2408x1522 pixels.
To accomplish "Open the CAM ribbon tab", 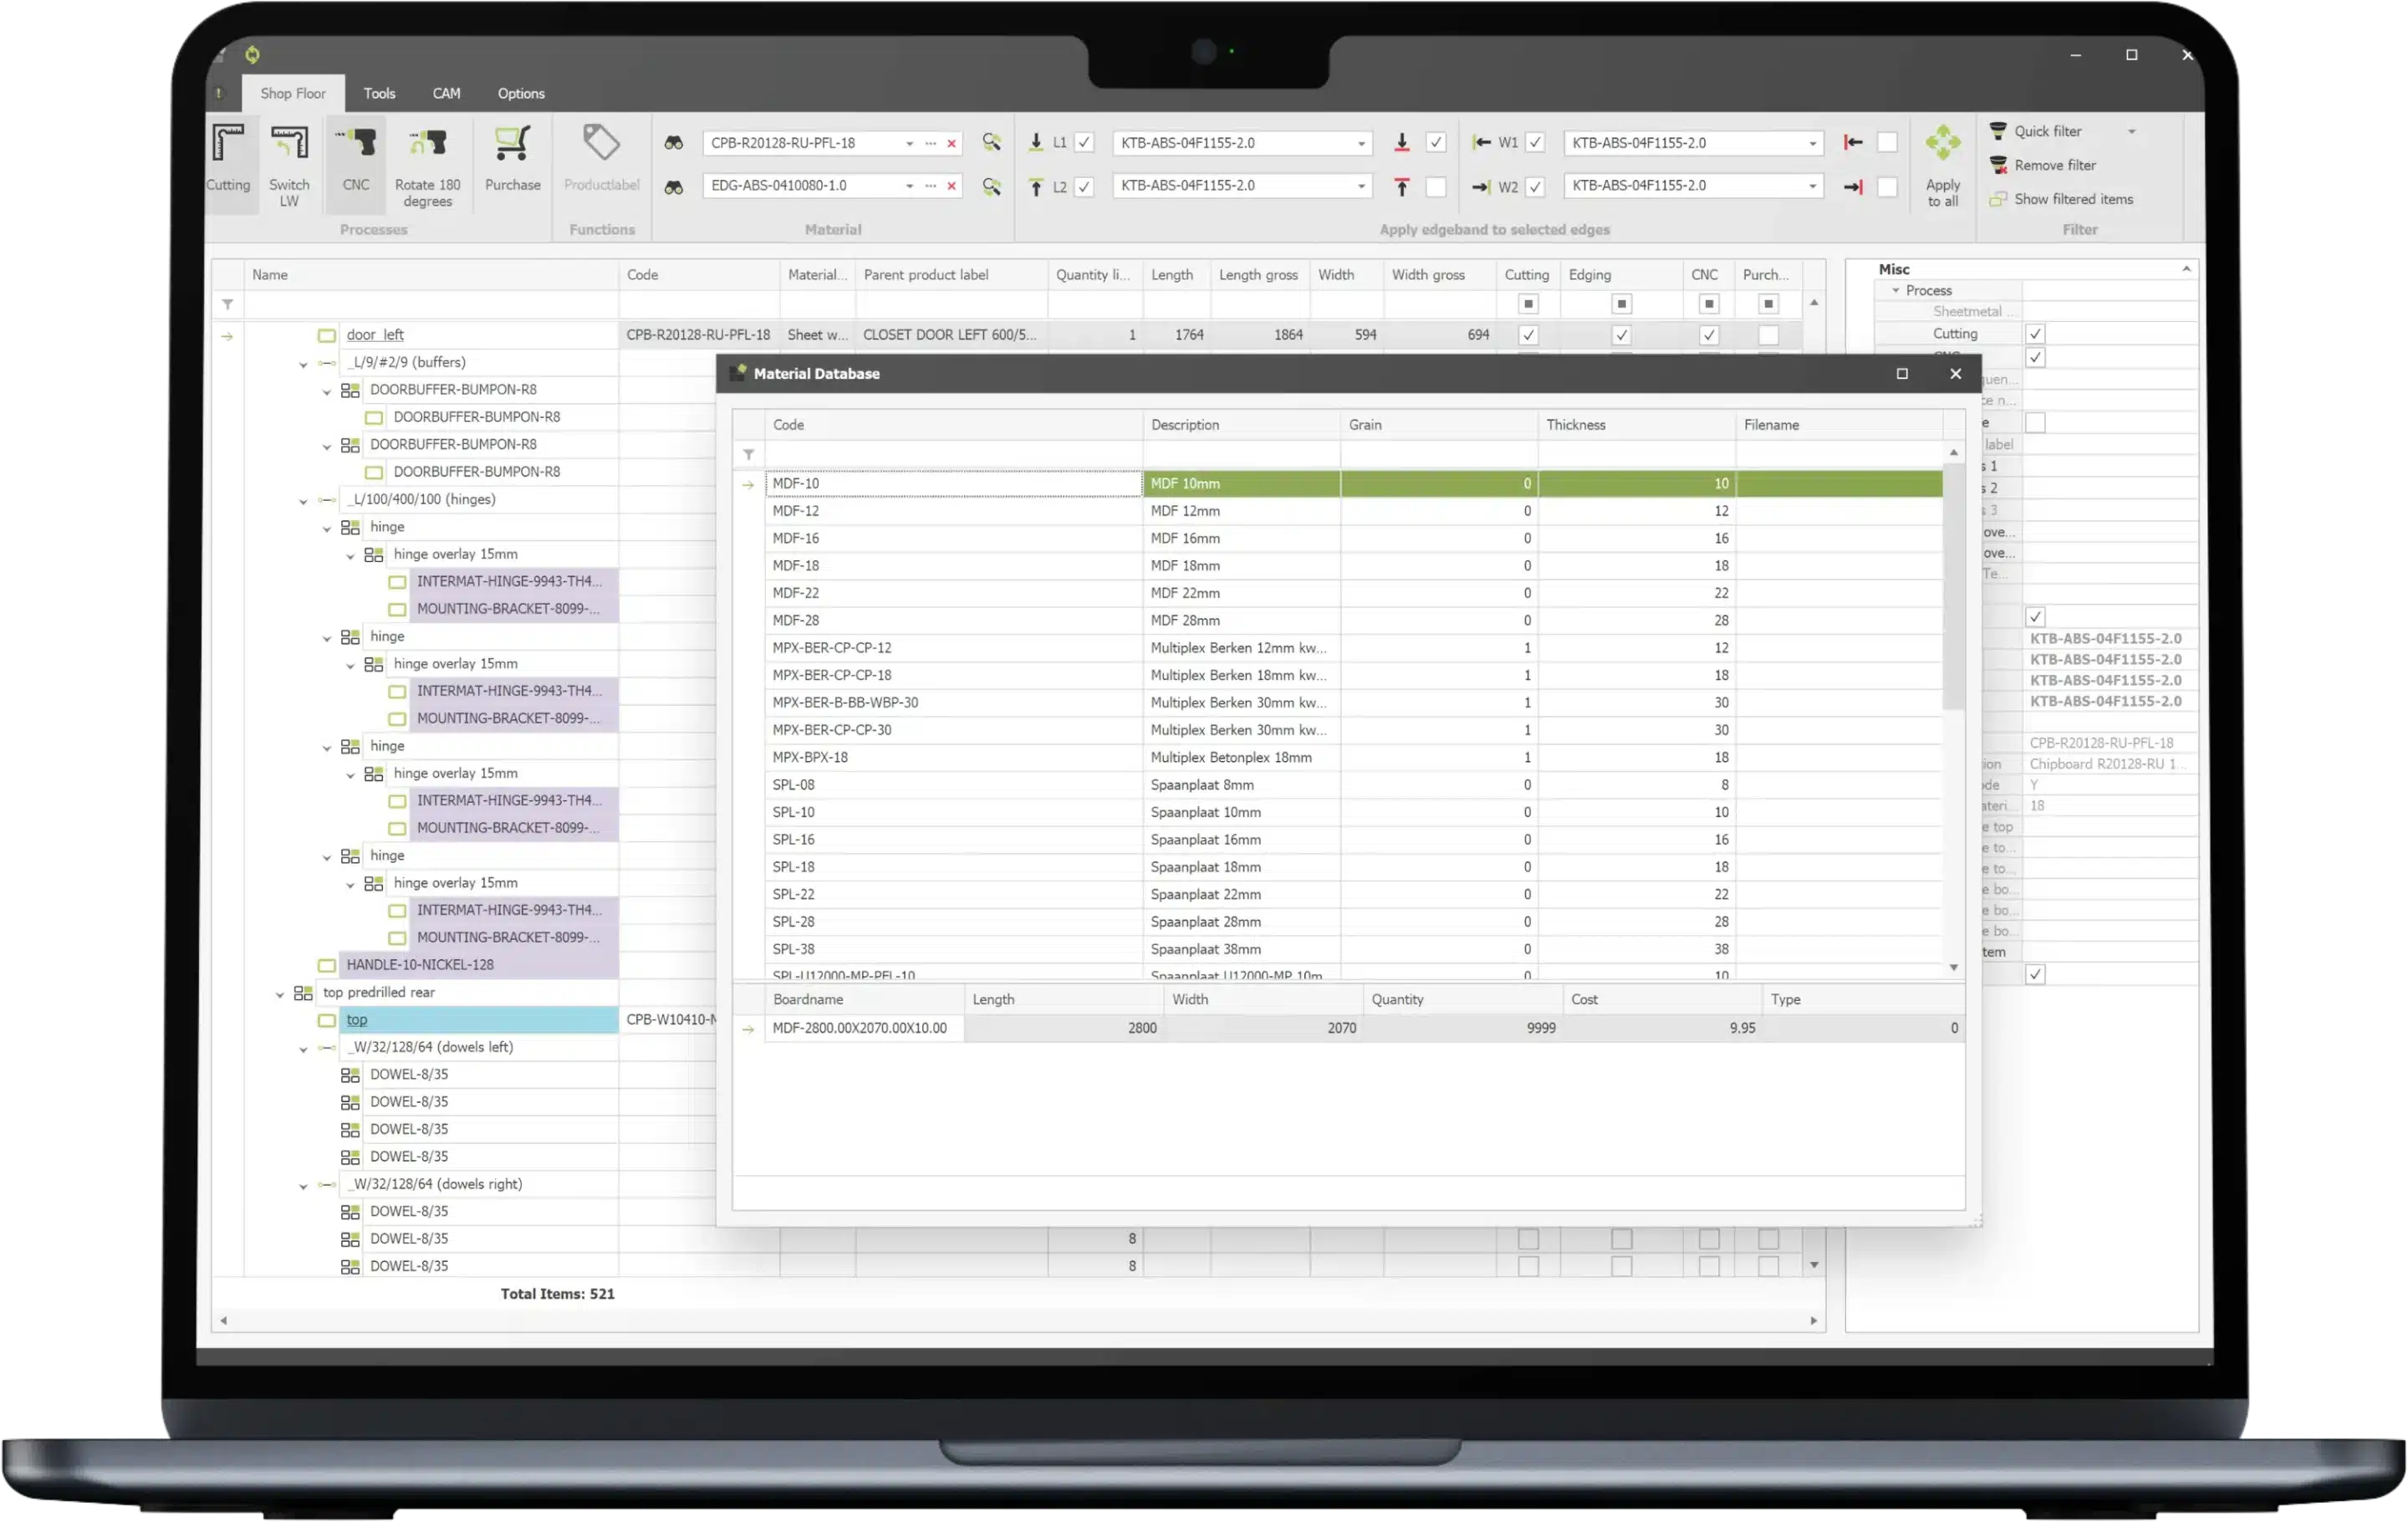I will 446,93.
